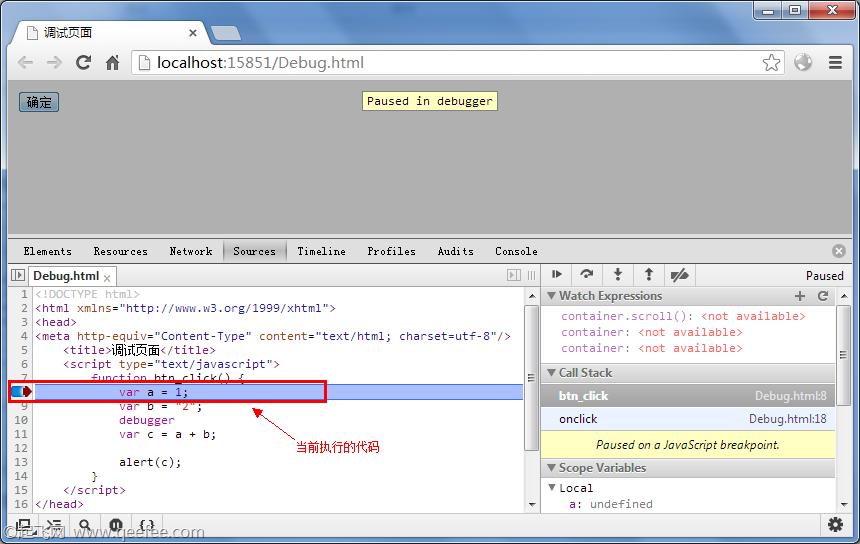Select container.scroll() watch expression
Screen dimensions: 860x544
(x=683, y=316)
